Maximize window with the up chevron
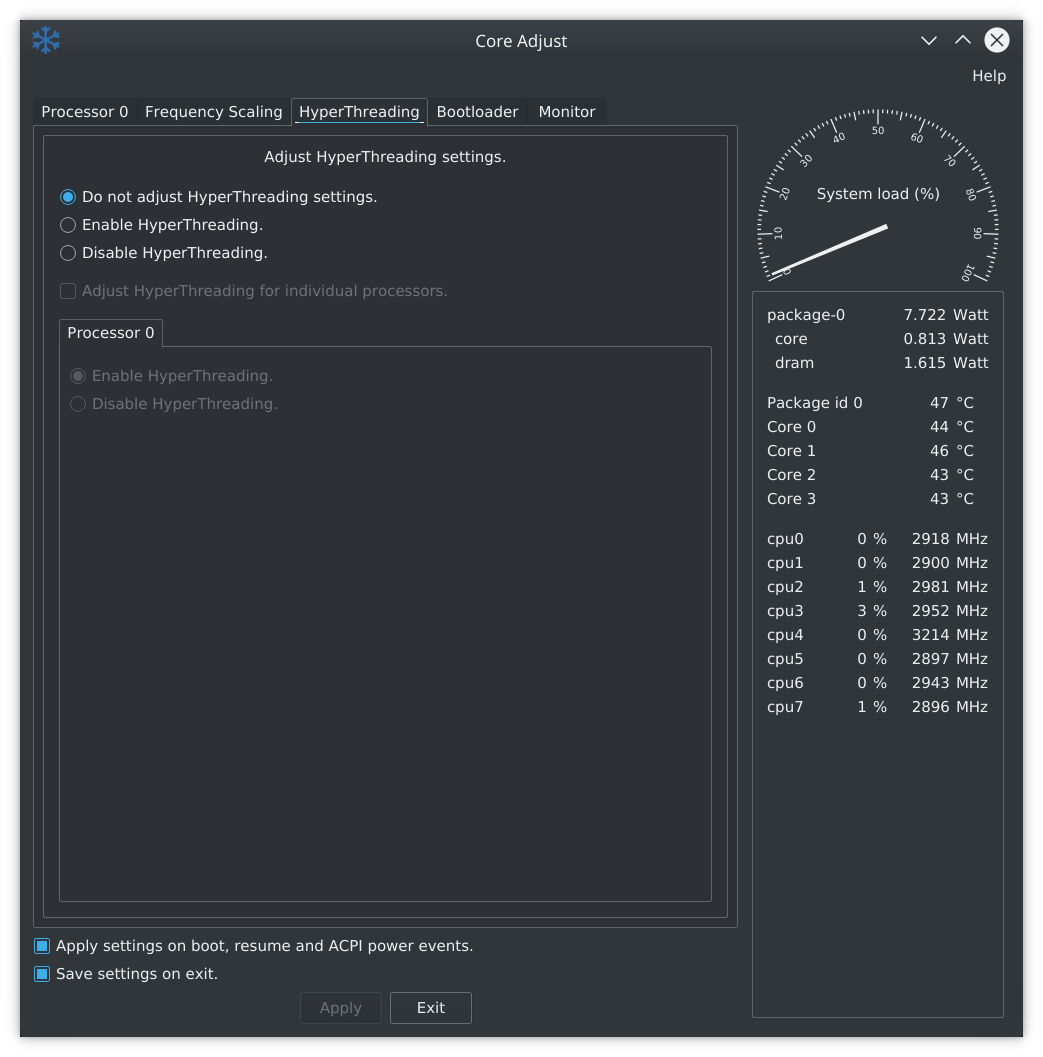Image resolution: width=1043 pixels, height=1057 pixels. 962,40
